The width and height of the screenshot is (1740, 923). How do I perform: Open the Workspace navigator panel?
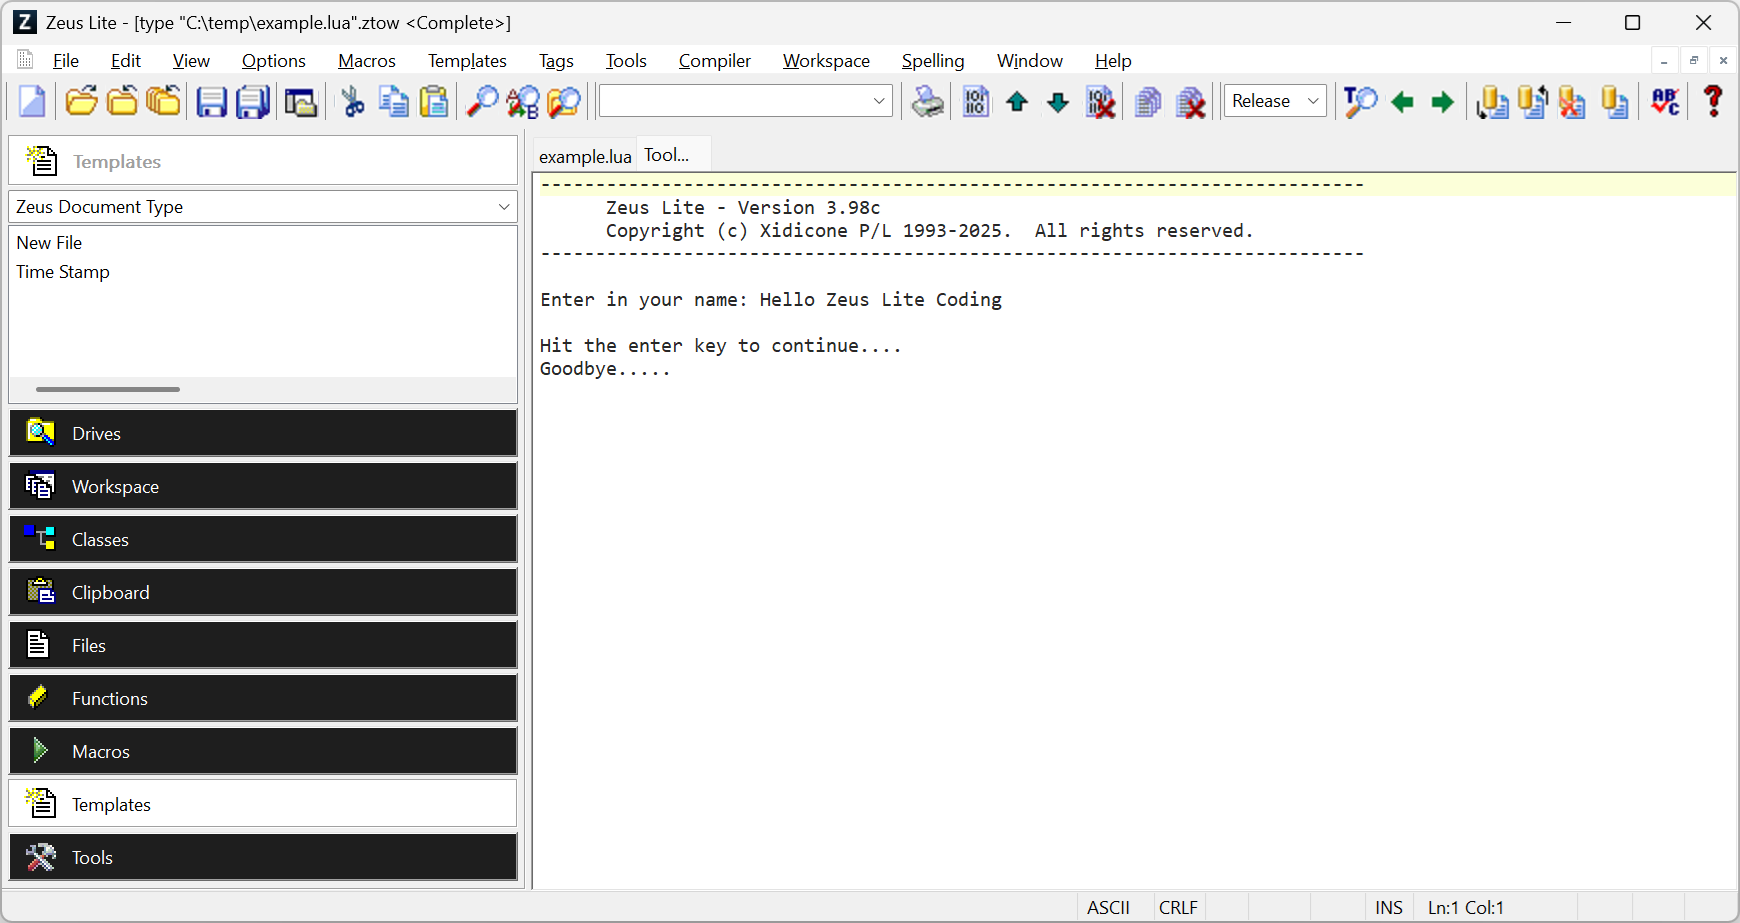point(263,486)
